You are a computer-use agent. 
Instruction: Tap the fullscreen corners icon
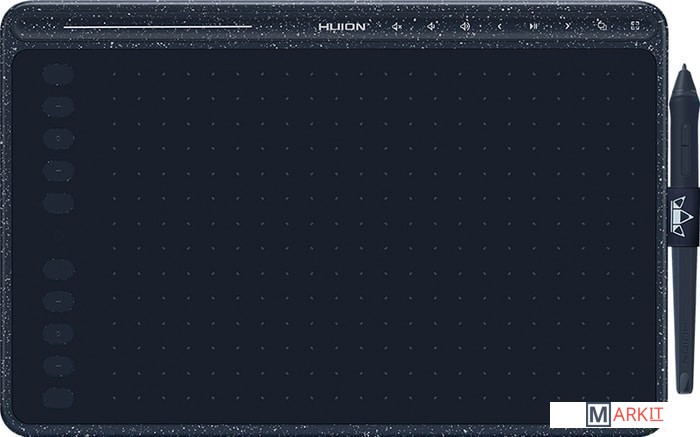pyautogui.click(x=635, y=27)
